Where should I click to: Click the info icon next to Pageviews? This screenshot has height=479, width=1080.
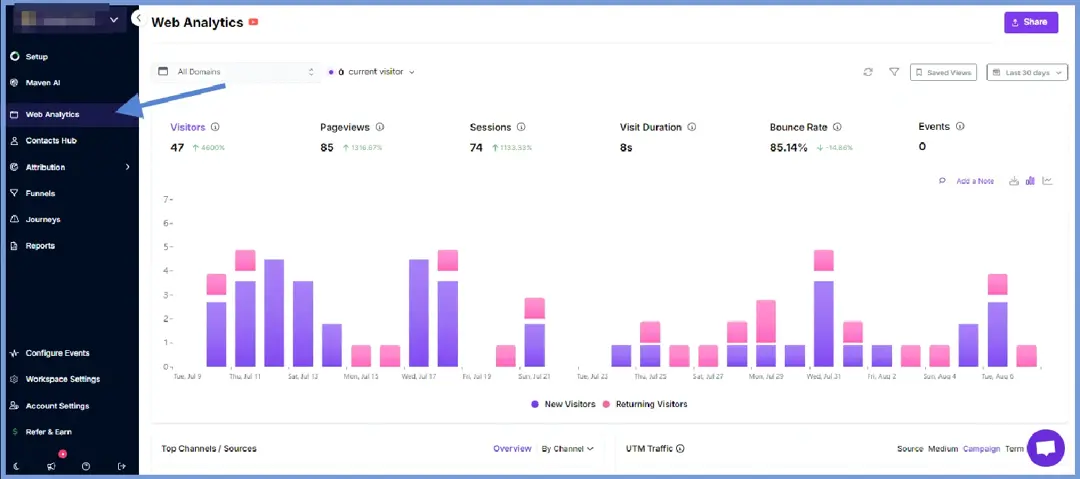click(x=380, y=128)
